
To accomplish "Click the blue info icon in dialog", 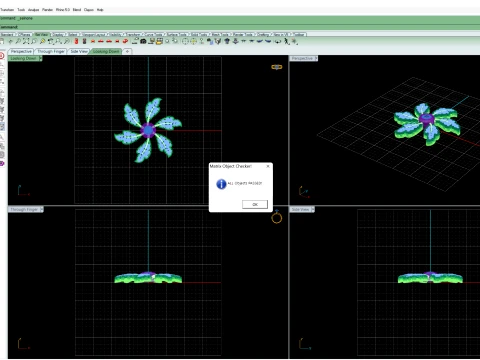I will (x=221, y=184).
